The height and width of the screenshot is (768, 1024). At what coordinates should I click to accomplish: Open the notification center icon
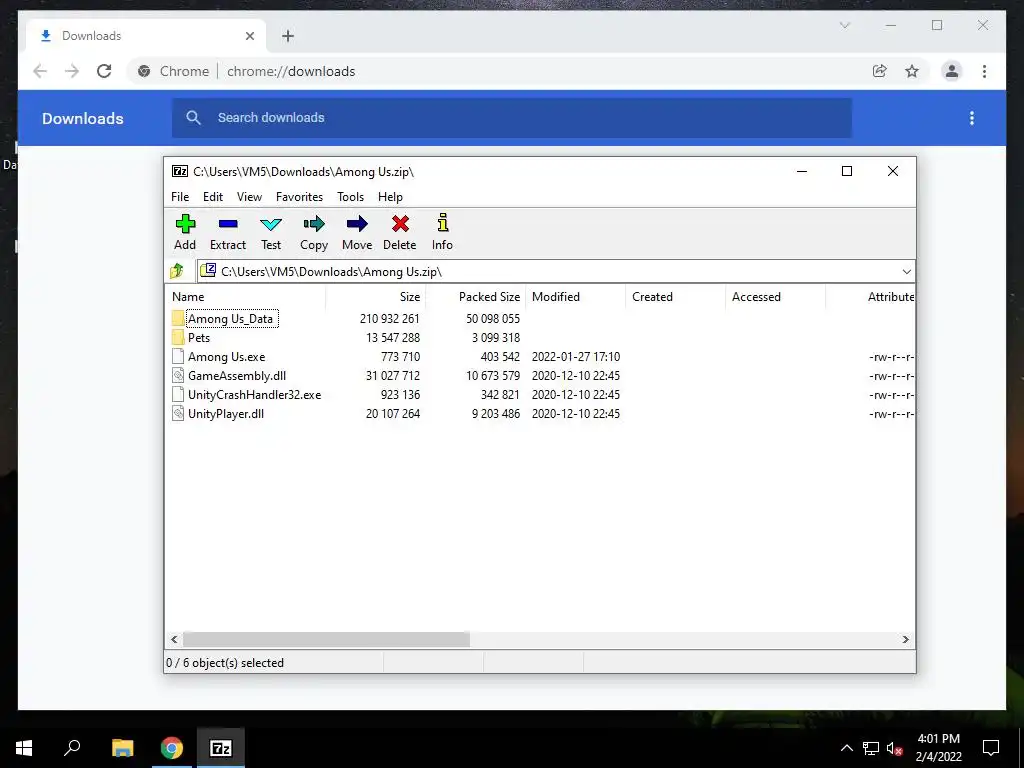click(x=991, y=748)
